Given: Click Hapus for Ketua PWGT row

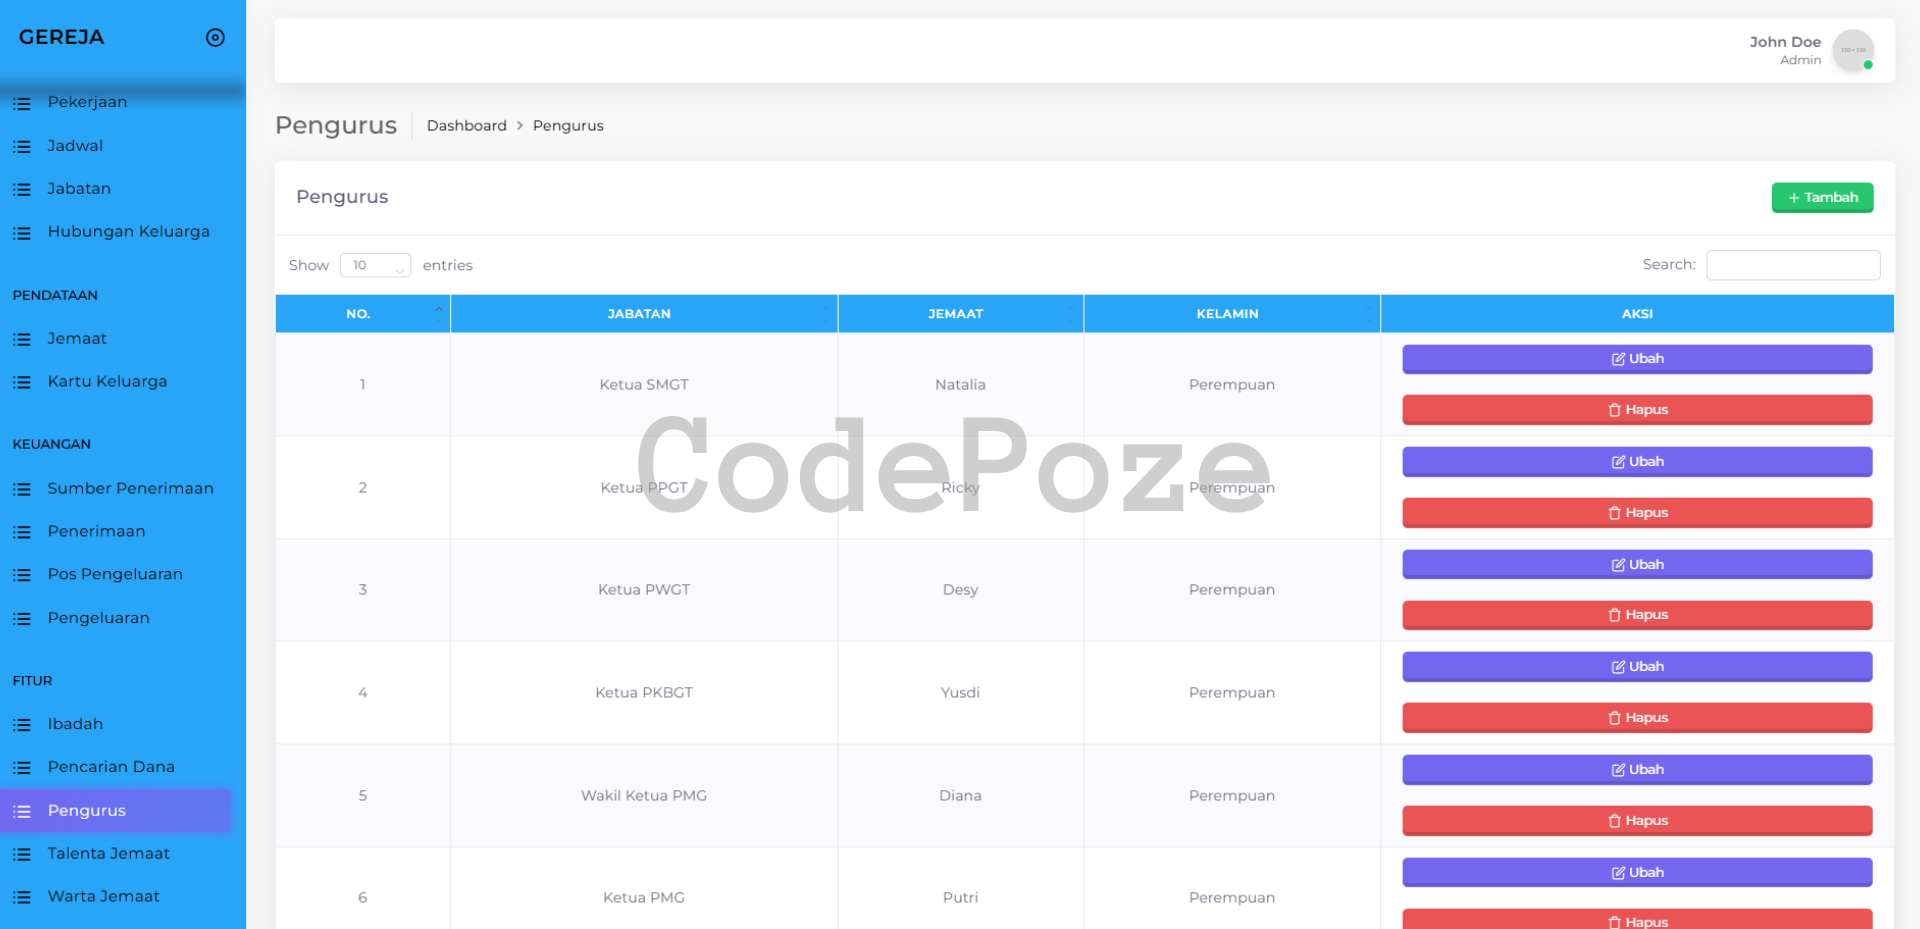Looking at the screenshot, I should 1636,615.
